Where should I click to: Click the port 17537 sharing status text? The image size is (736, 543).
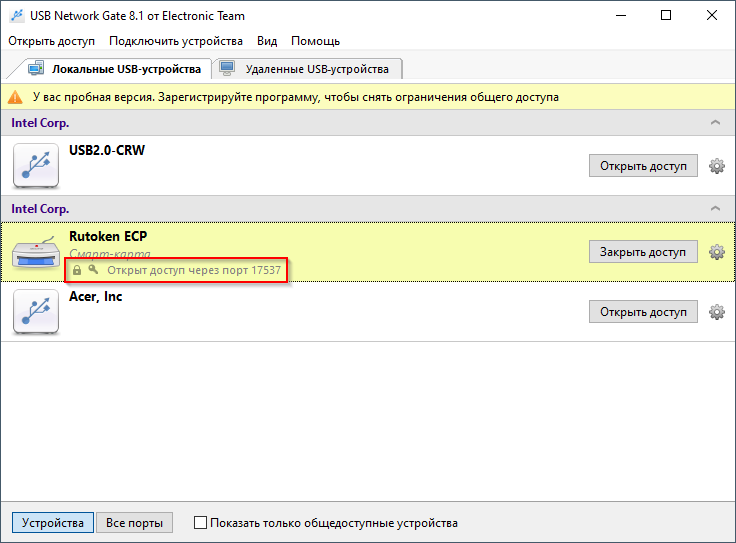click(194, 270)
